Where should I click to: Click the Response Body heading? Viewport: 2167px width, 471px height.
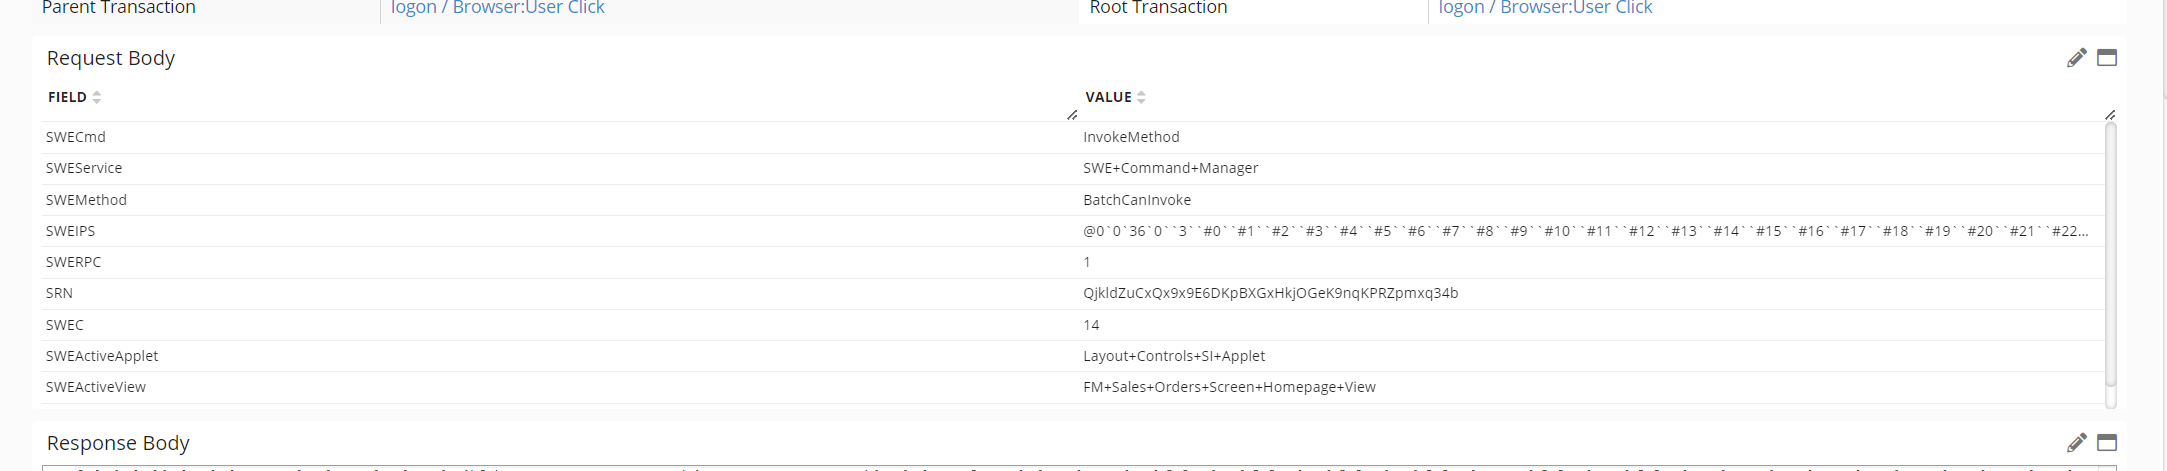click(x=118, y=443)
